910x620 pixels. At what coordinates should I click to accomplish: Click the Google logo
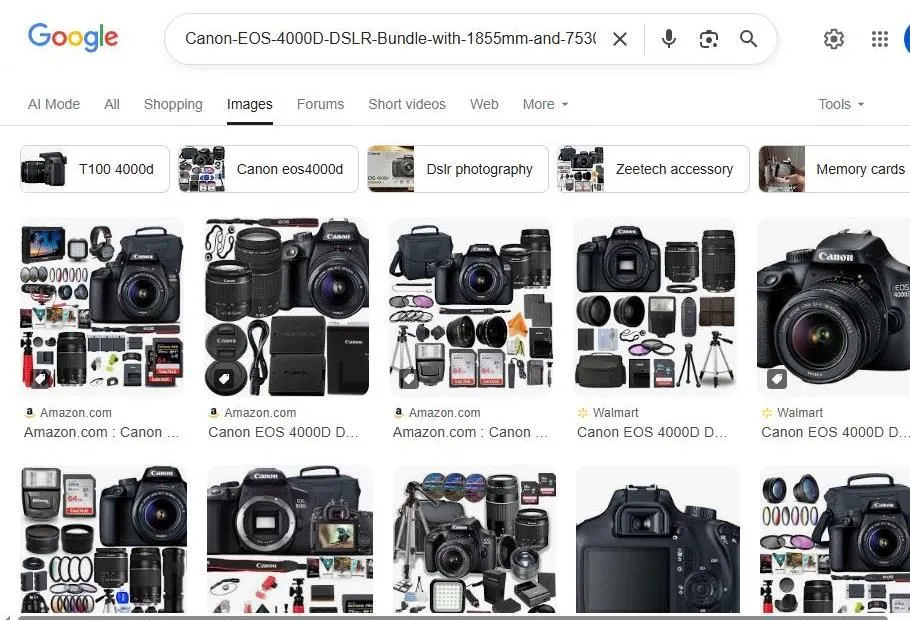click(x=73, y=38)
